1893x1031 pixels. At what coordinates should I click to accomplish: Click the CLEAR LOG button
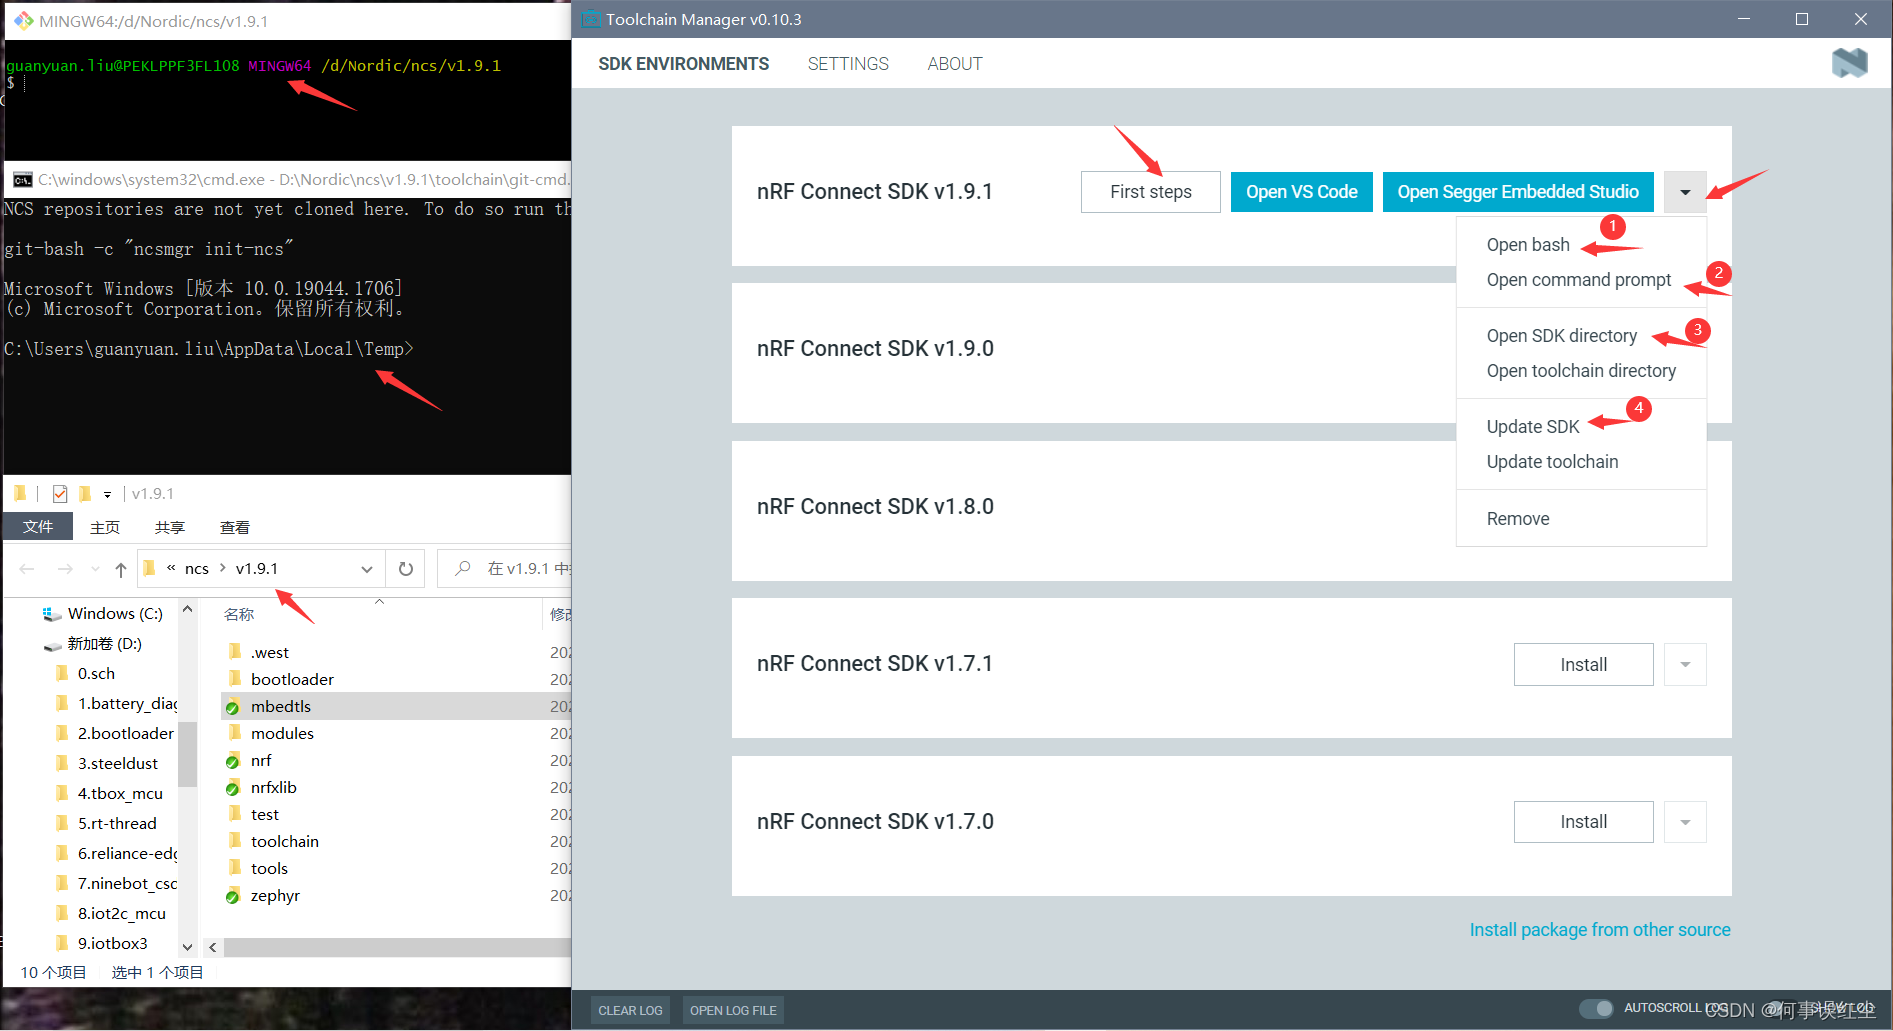pyautogui.click(x=630, y=1010)
